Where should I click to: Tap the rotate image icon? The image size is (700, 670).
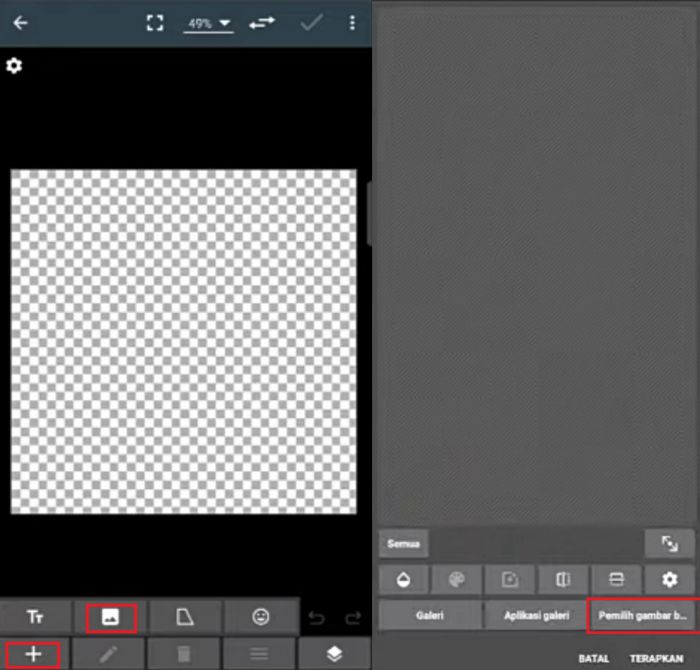pos(510,580)
